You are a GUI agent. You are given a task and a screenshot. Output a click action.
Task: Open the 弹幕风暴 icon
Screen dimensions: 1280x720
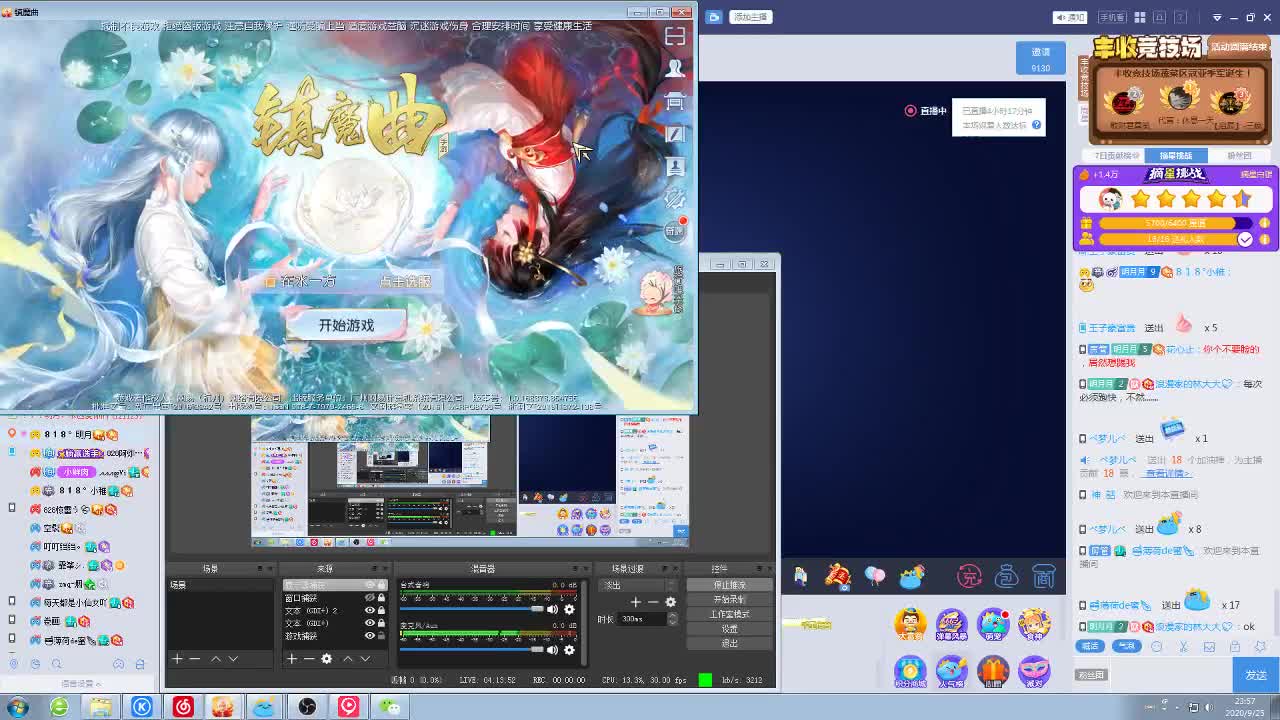click(x=951, y=624)
